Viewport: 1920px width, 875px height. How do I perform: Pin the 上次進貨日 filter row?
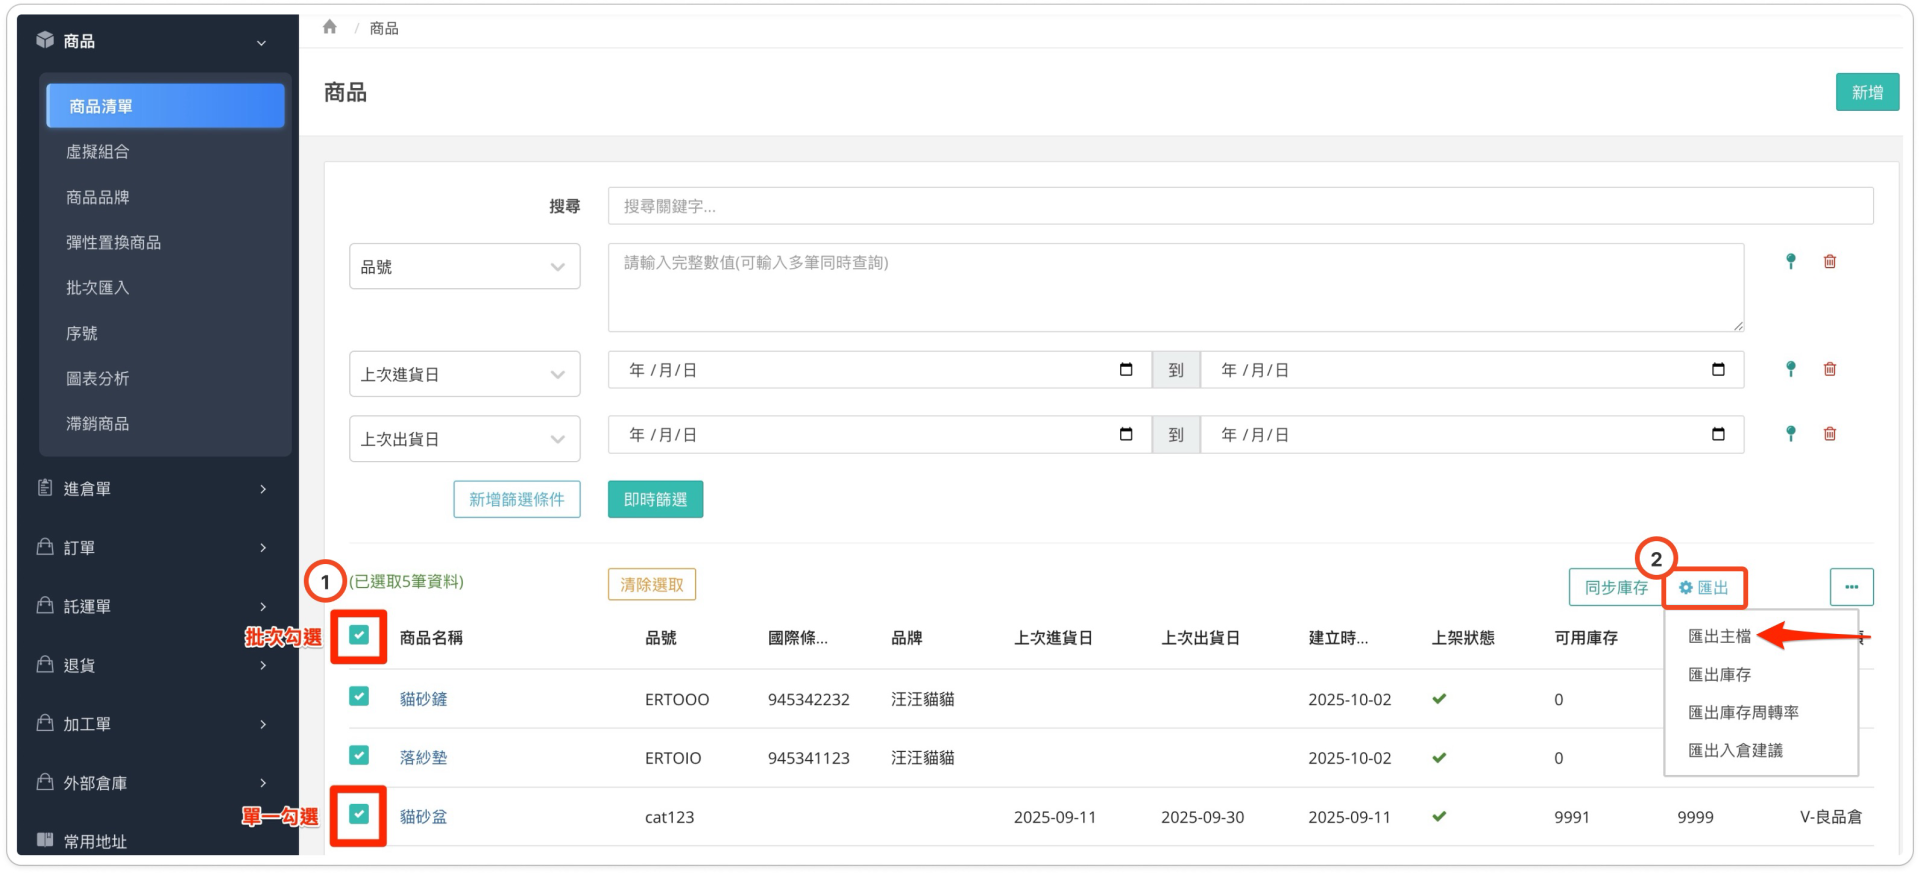pyautogui.click(x=1790, y=369)
